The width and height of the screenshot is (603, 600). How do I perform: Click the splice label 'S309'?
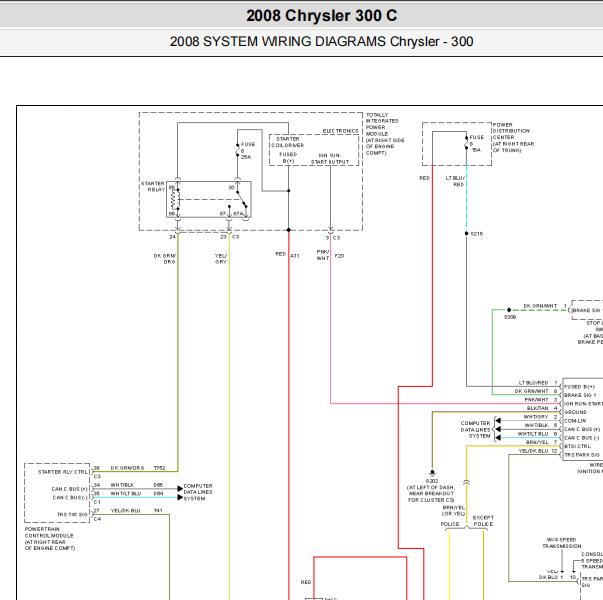pyautogui.click(x=510, y=317)
